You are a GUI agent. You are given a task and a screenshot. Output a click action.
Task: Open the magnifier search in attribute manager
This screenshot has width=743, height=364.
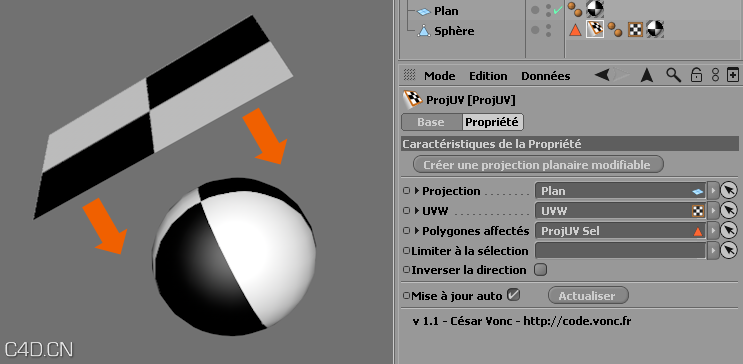pyautogui.click(x=673, y=75)
